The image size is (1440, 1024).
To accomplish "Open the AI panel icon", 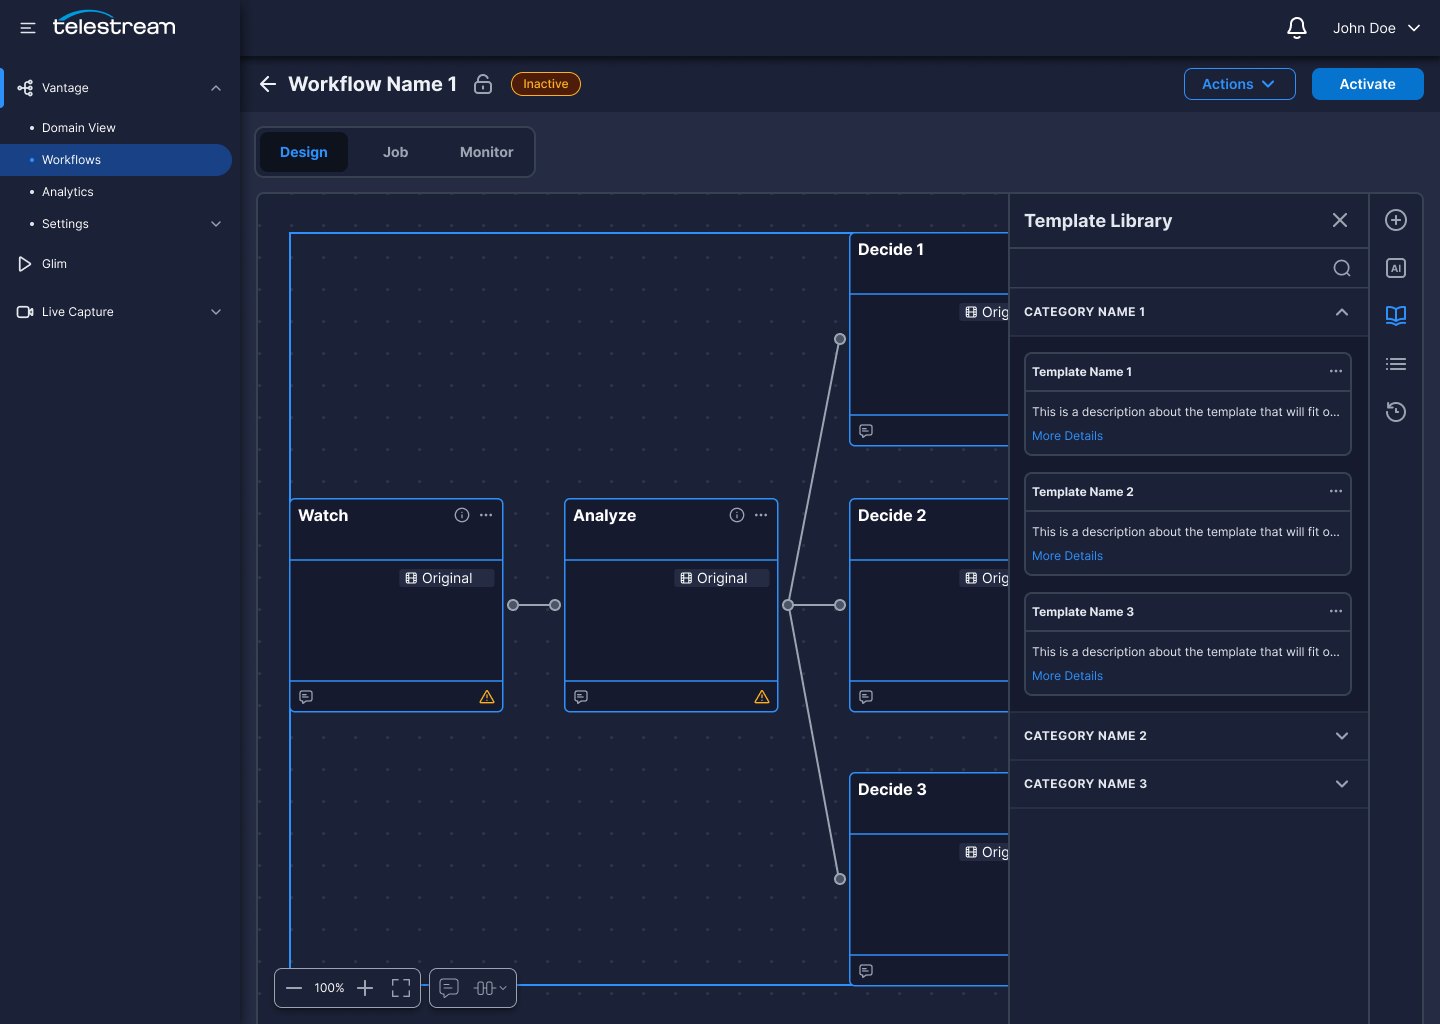I will [1396, 268].
